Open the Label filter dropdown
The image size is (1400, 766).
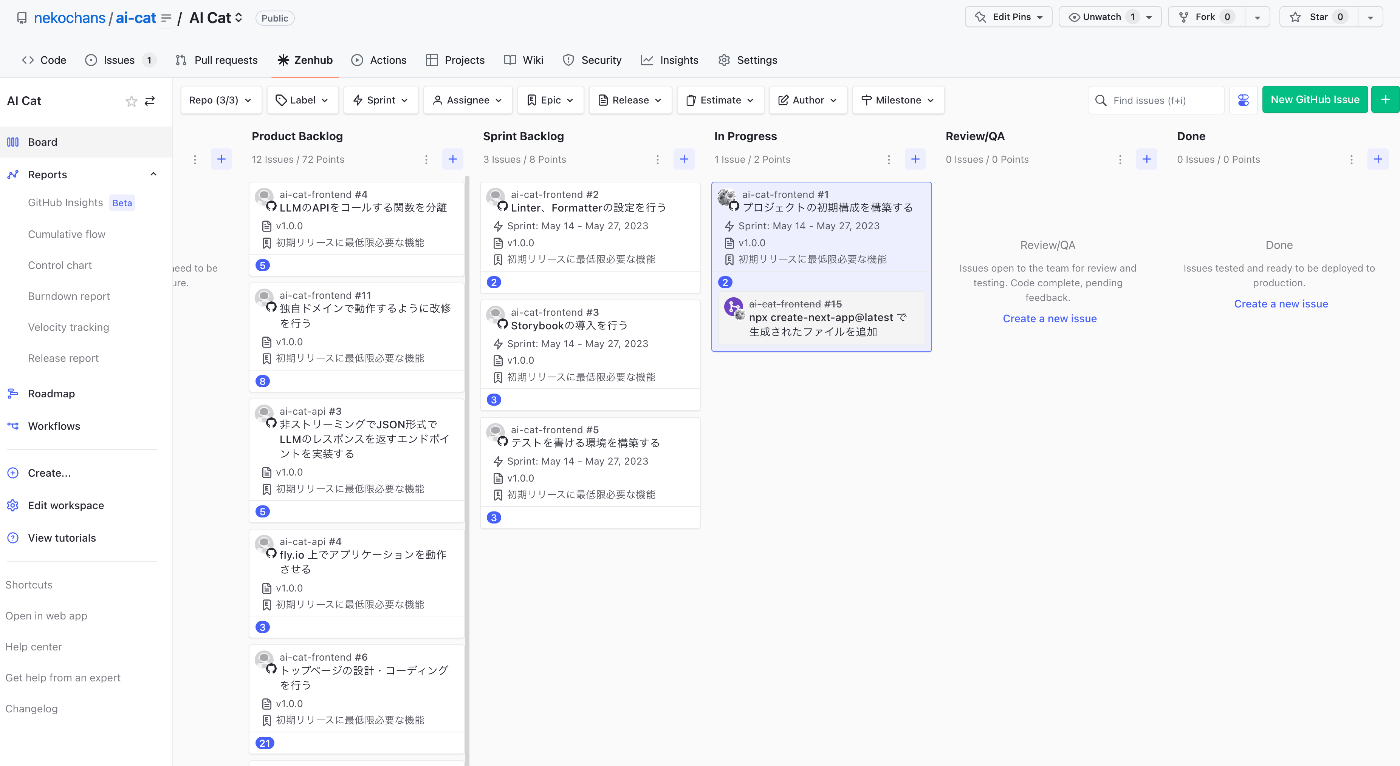[302, 100]
